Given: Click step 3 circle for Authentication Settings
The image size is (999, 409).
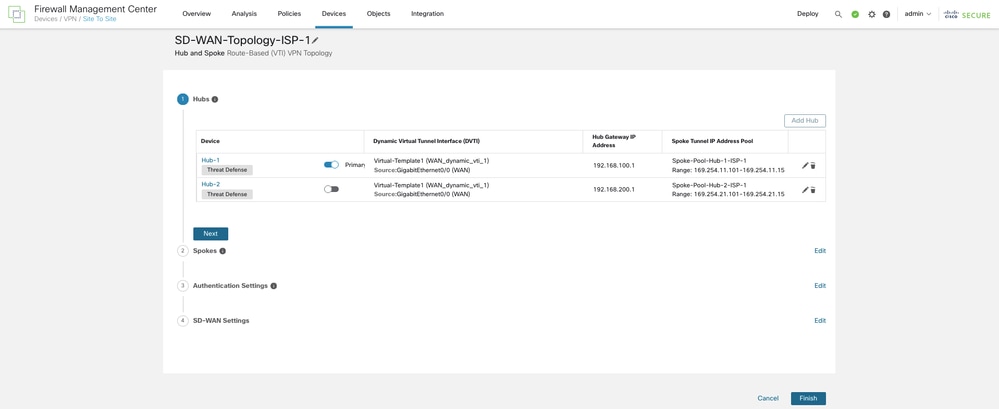Looking at the screenshot, I should click(x=183, y=285).
